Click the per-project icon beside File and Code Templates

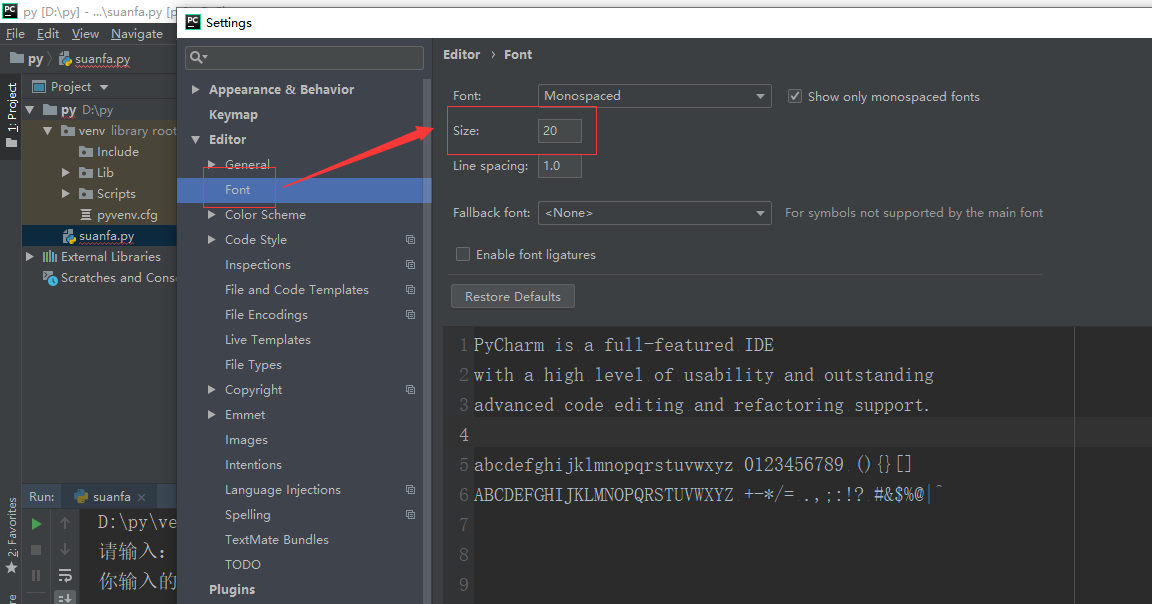coord(411,290)
